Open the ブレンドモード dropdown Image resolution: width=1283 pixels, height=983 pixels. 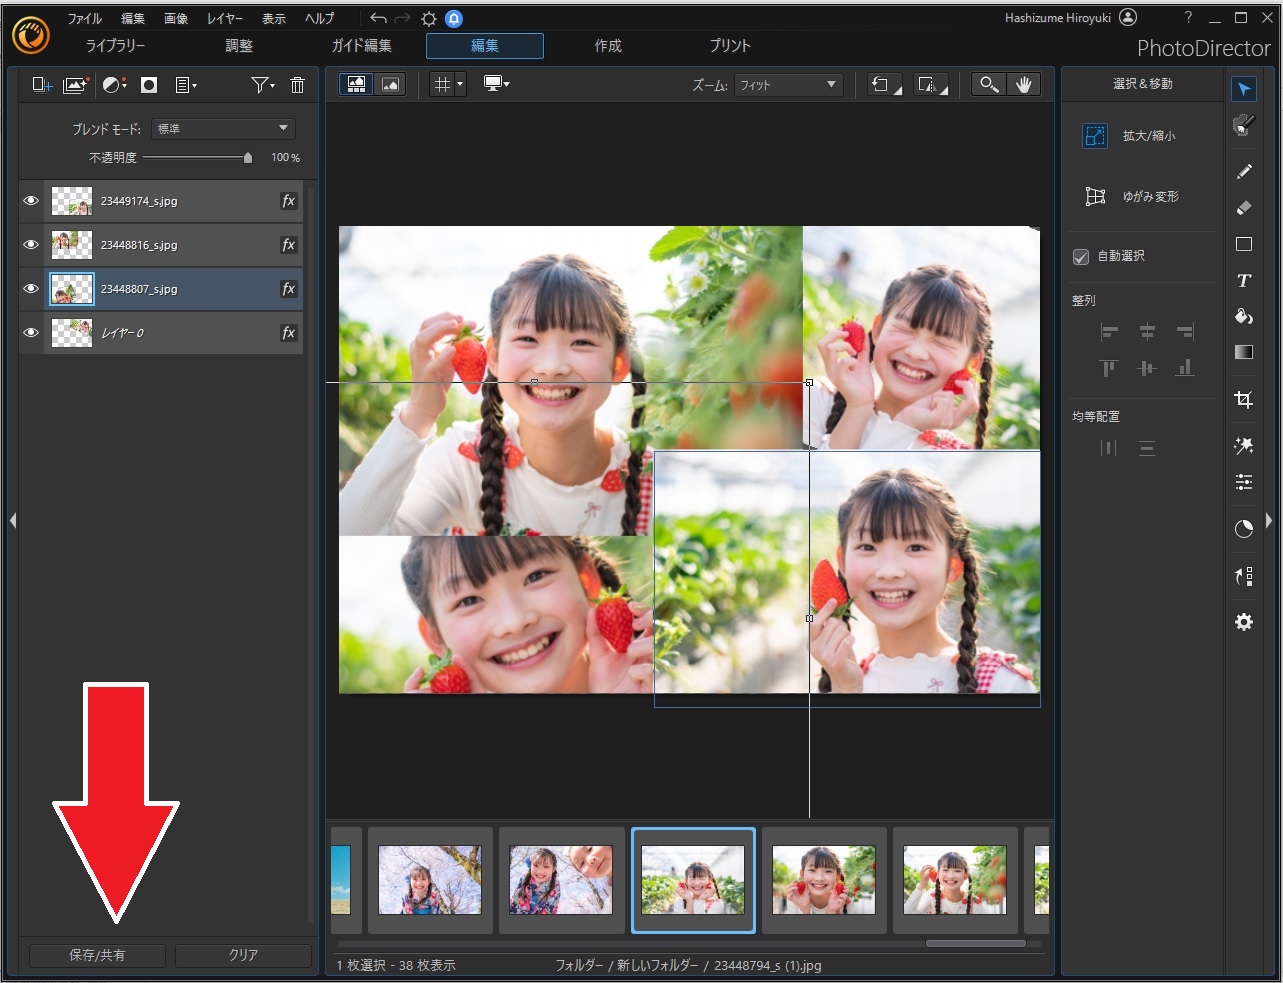[x=223, y=129]
